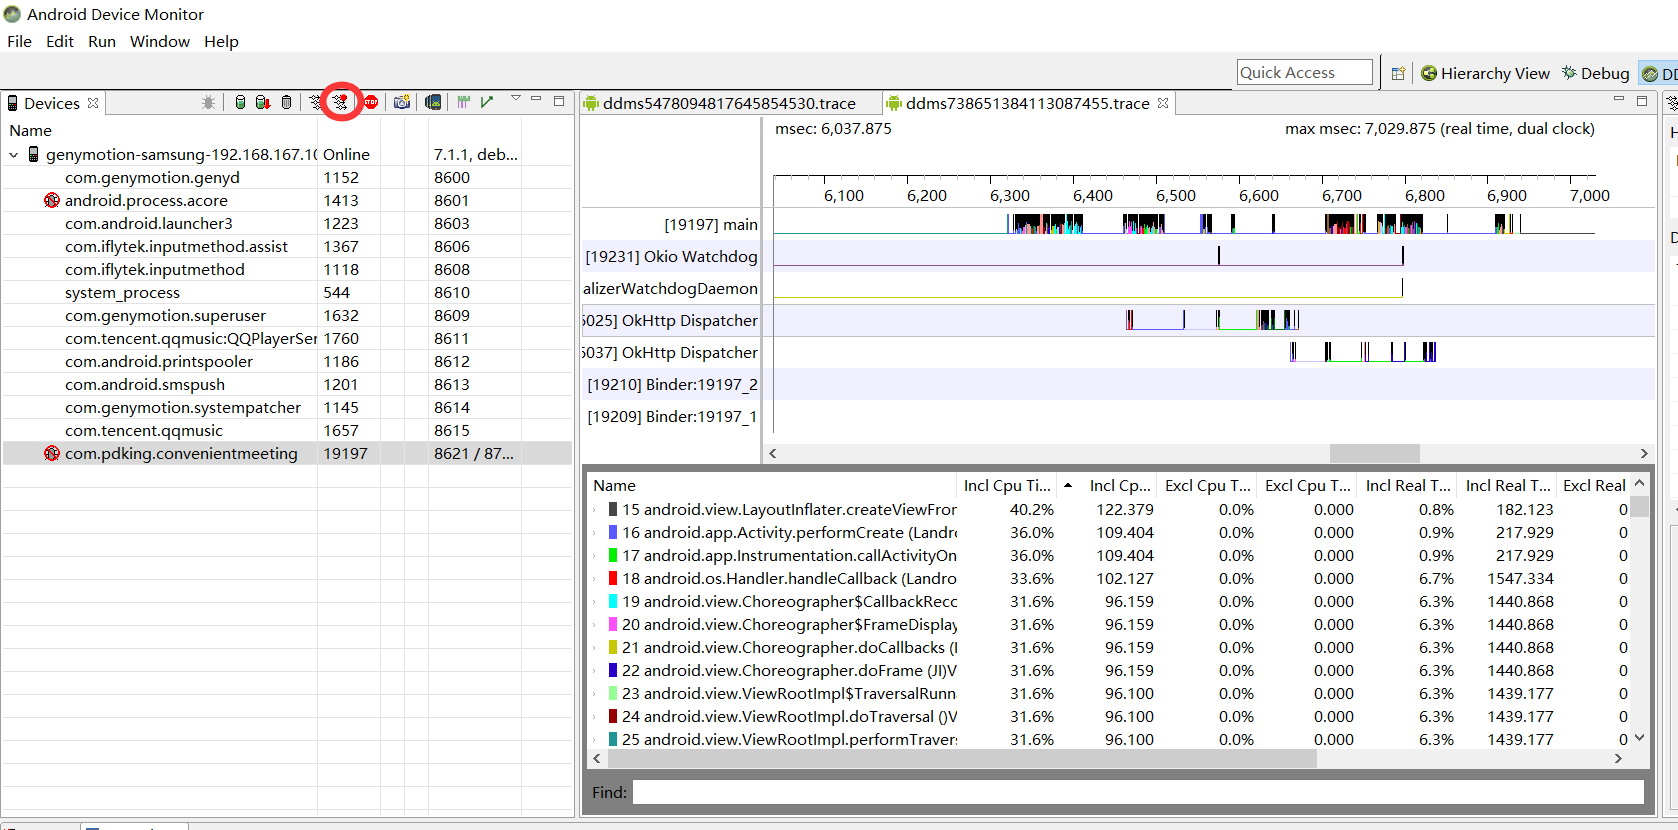Click the red bug icon beside android.process.acore
Image resolution: width=1678 pixels, height=830 pixels.
click(x=52, y=200)
